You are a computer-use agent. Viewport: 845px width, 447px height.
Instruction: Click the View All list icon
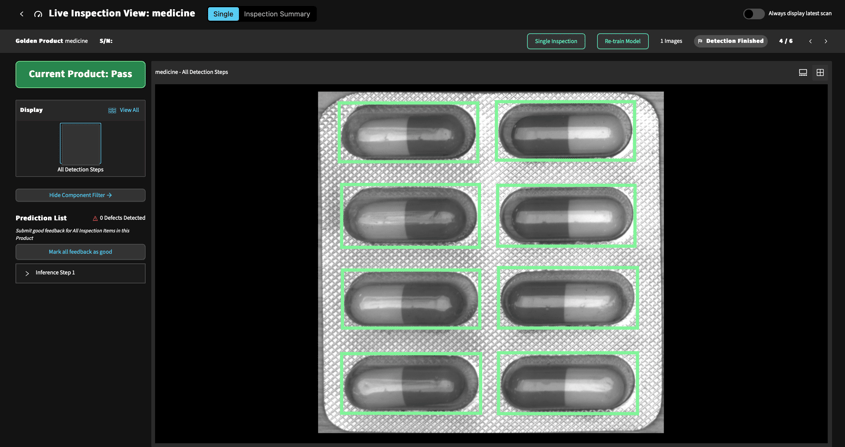pyautogui.click(x=112, y=110)
